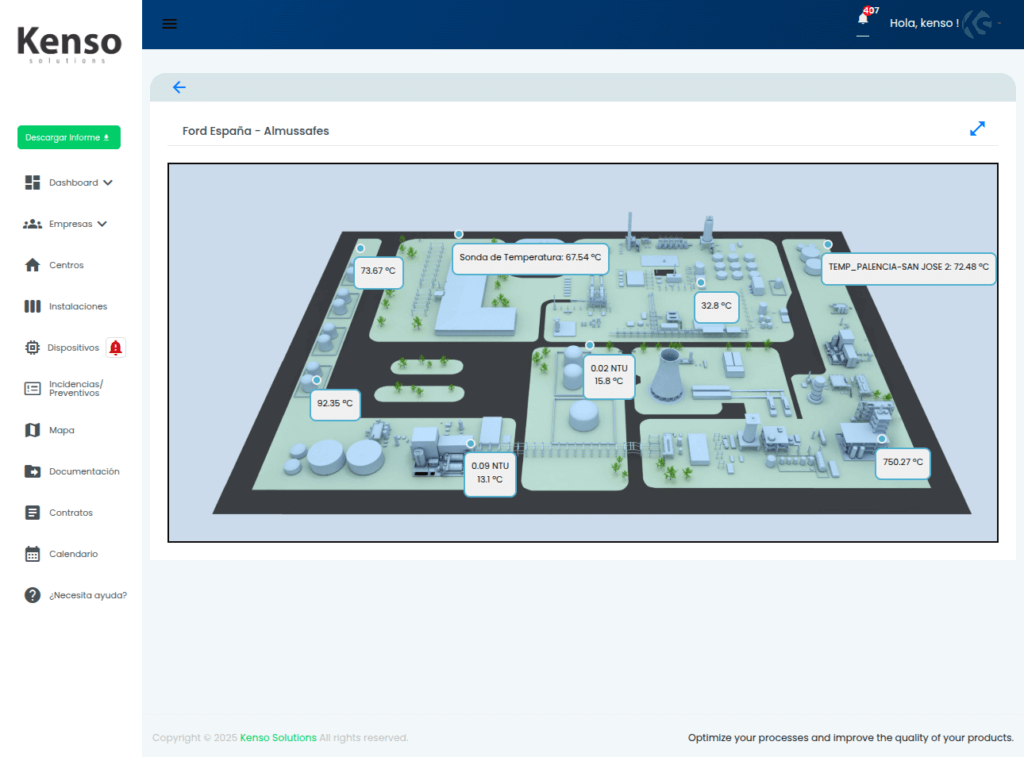The image size is (1024, 757).
Task: Select the Sonda de Temperatura 67.54 ºC label
Action: (530, 257)
